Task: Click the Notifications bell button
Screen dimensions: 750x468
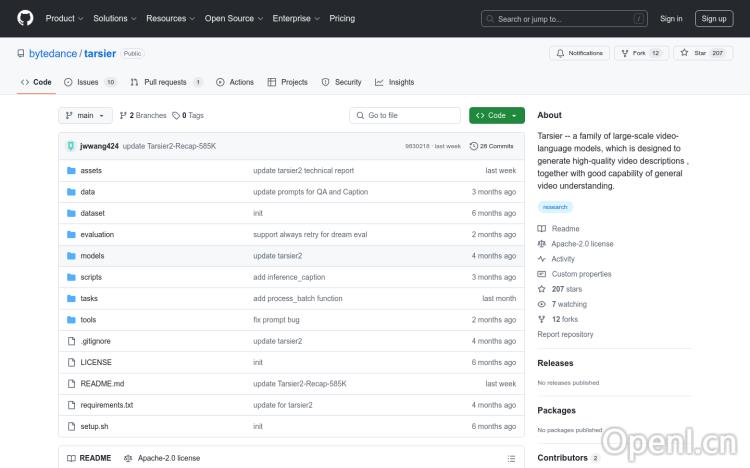Action: 579,53
